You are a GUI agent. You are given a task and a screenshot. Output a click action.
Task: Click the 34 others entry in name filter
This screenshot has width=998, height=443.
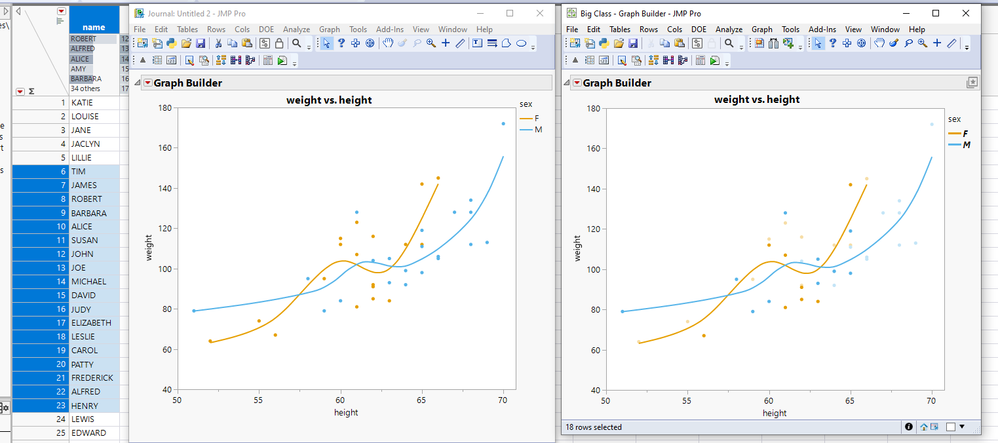click(85, 88)
